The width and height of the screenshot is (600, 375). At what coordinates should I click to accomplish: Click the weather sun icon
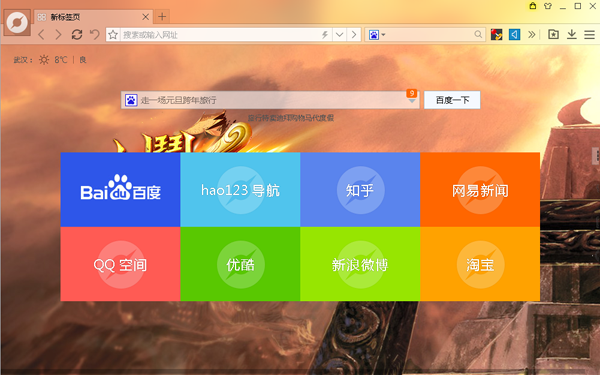tap(44, 60)
